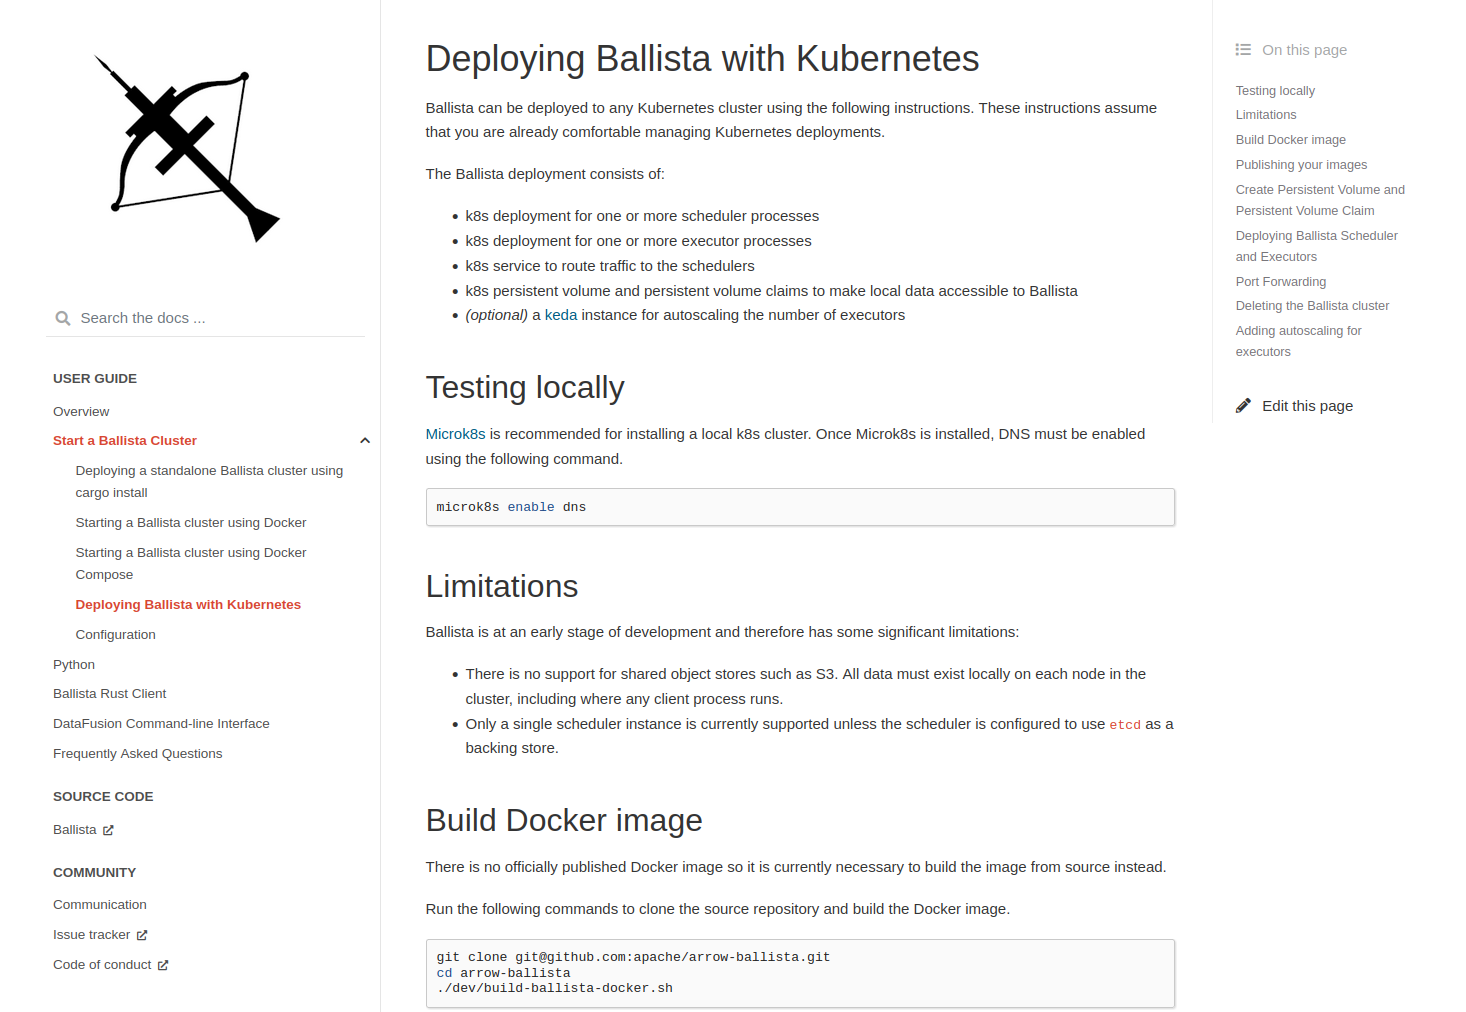The width and height of the screenshot is (1466, 1012).
Task: Click external link icon next to Ballista
Action: 108,830
